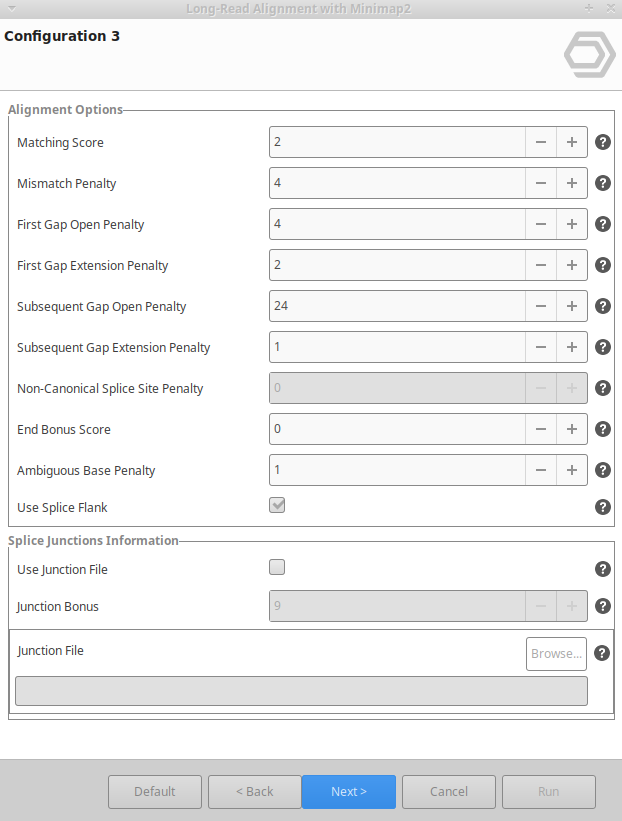Click help icon for Matching Score
Image resolution: width=622 pixels, height=821 pixels.
pos(603,142)
